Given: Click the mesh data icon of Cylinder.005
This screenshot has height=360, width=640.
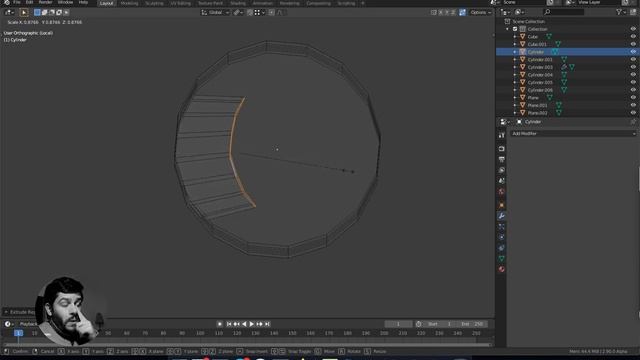Looking at the screenshot, I should pyautogui.click(x=564, y=82).
